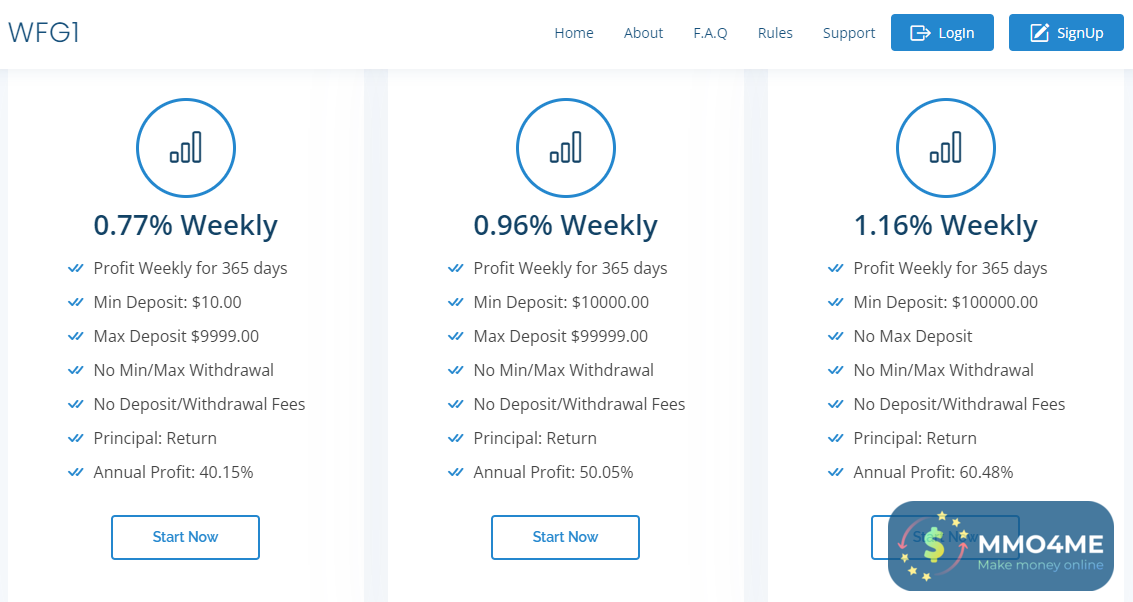Click 'No Deposit/Withdrawal Fees' in 0.77% plan
Screen dimensions: 1133x602
[x=199, y=404]
